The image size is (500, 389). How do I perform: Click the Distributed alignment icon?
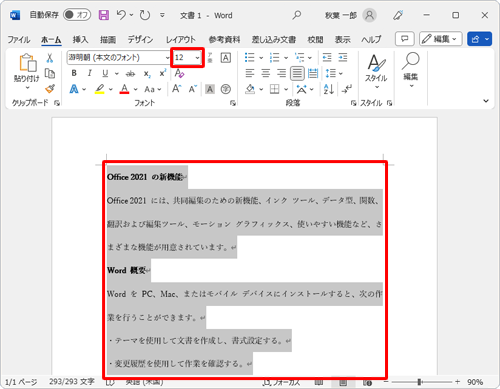(313, 73)
